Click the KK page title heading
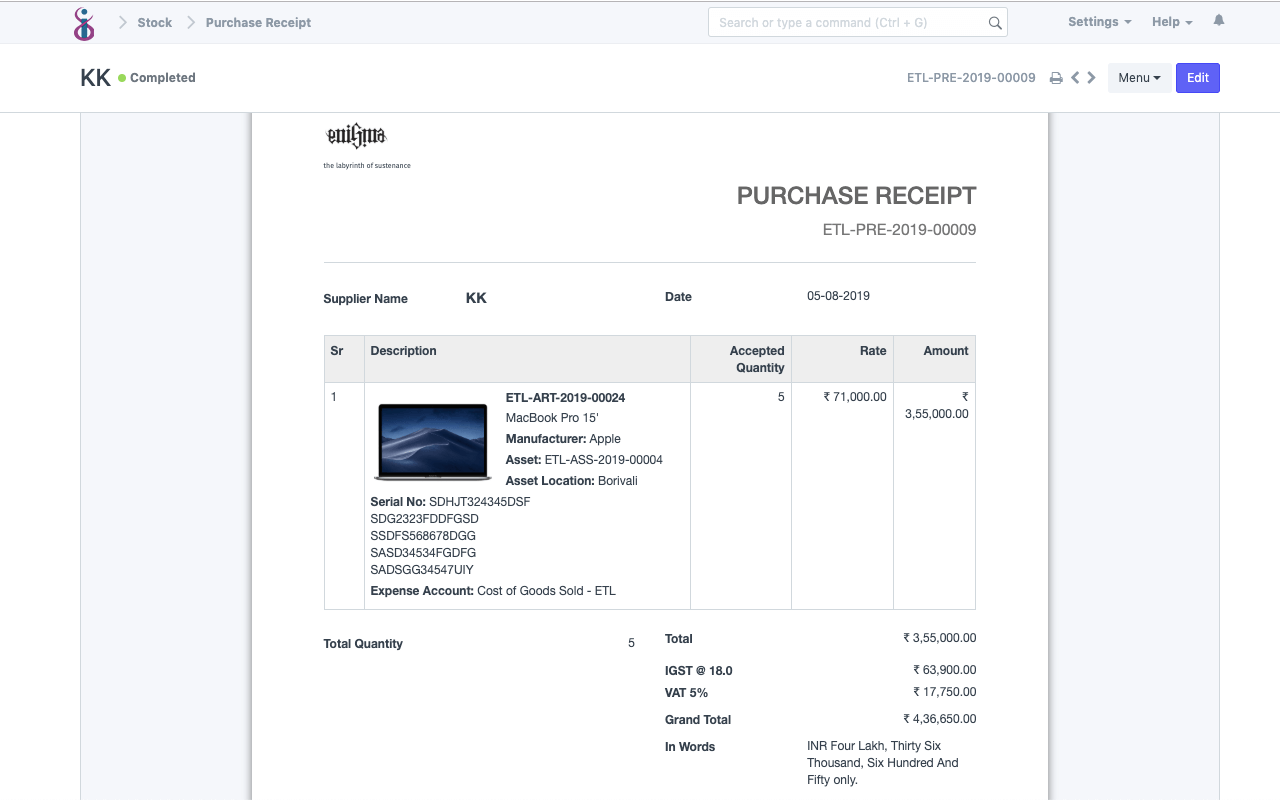 [95, 77]
